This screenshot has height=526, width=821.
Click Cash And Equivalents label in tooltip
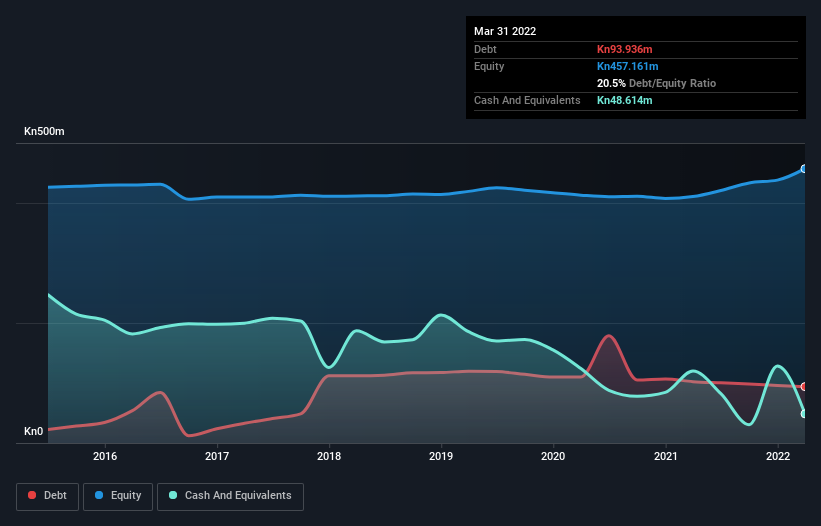pos(527,100)
